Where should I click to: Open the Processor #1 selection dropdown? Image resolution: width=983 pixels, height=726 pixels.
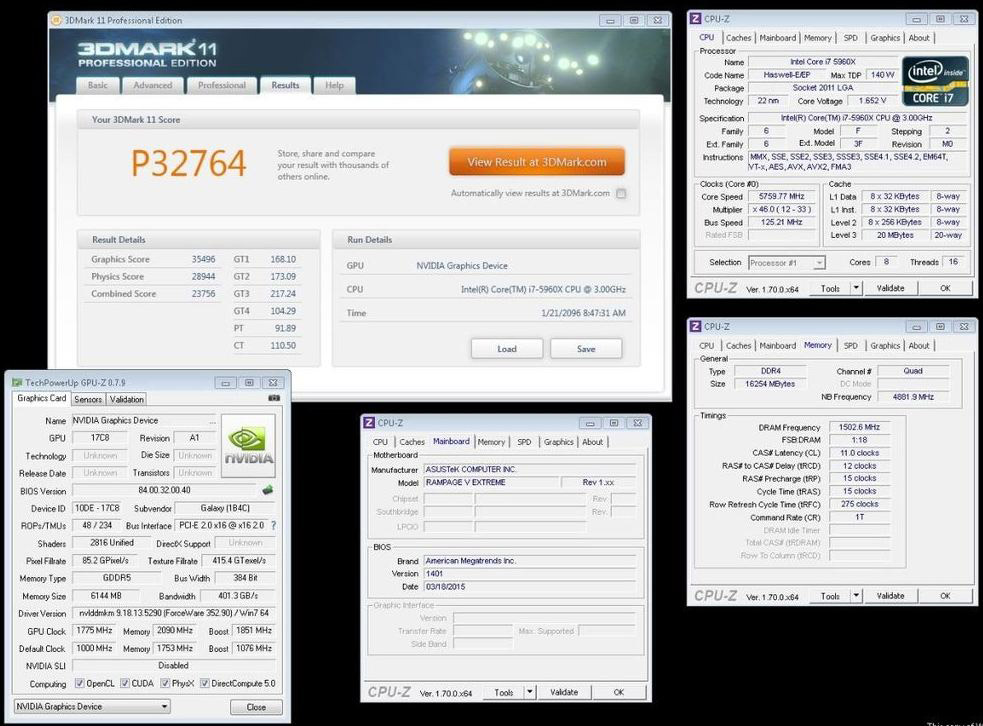[787, 263]
